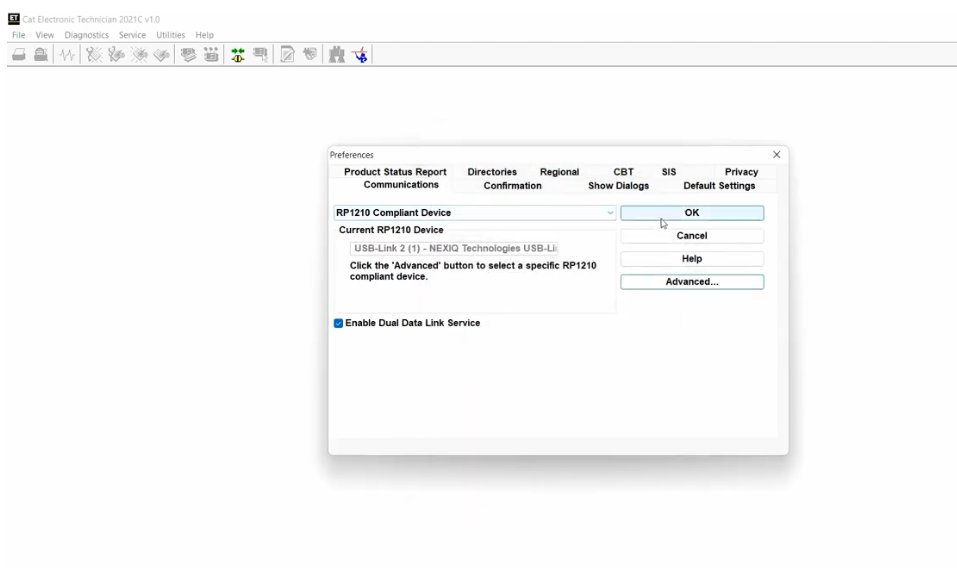Click the "Click the 'Advanced' button" instruction text
This screenshot has height=568, width=957.
[x=473, y=271]
